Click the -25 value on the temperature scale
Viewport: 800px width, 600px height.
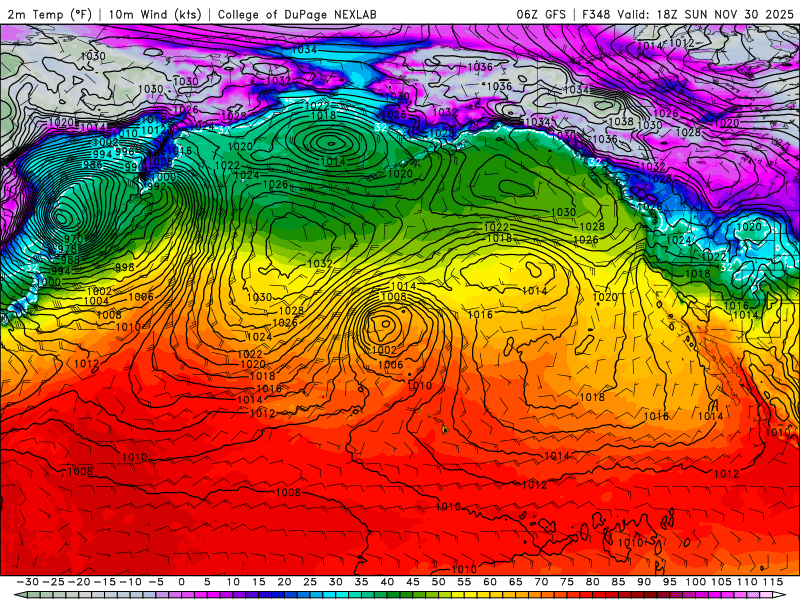(53, 582)
